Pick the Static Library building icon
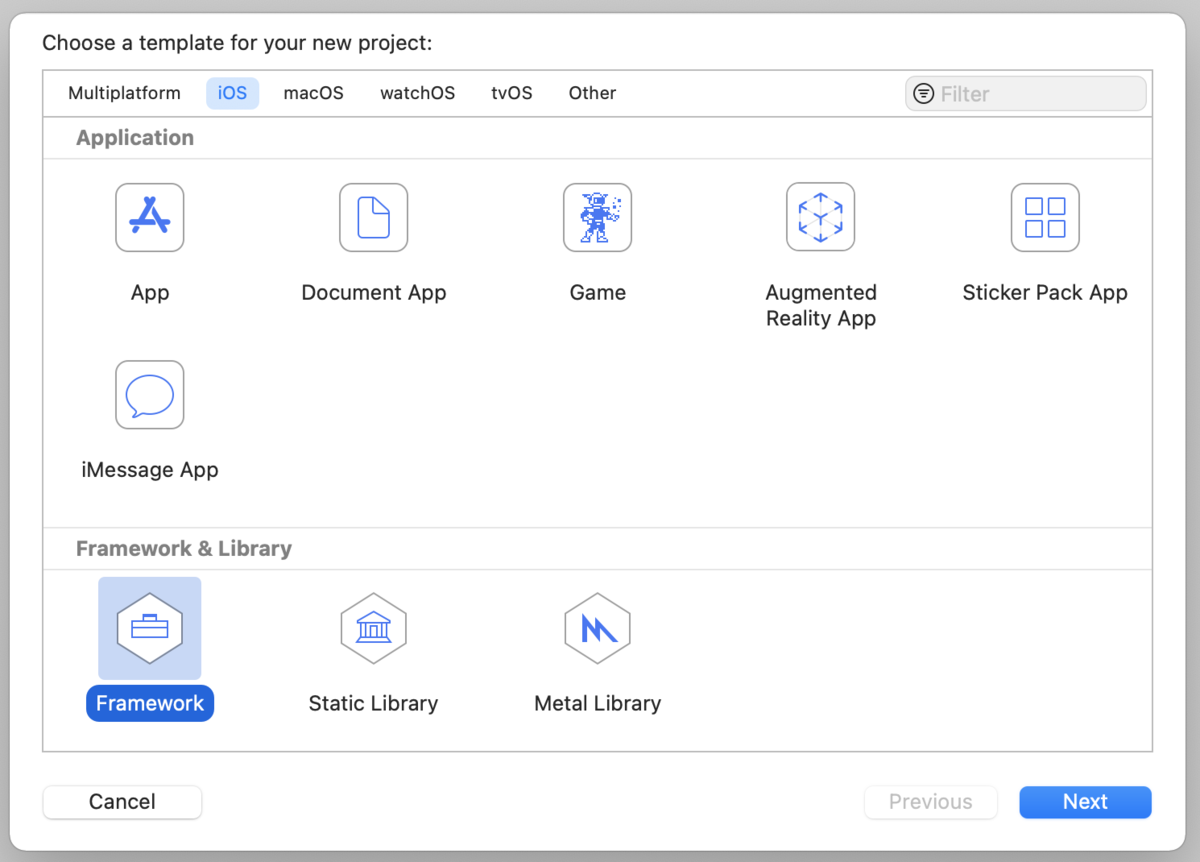This screenshot has width=1200, height=862. pyautogui.click(x=374, y=628)
